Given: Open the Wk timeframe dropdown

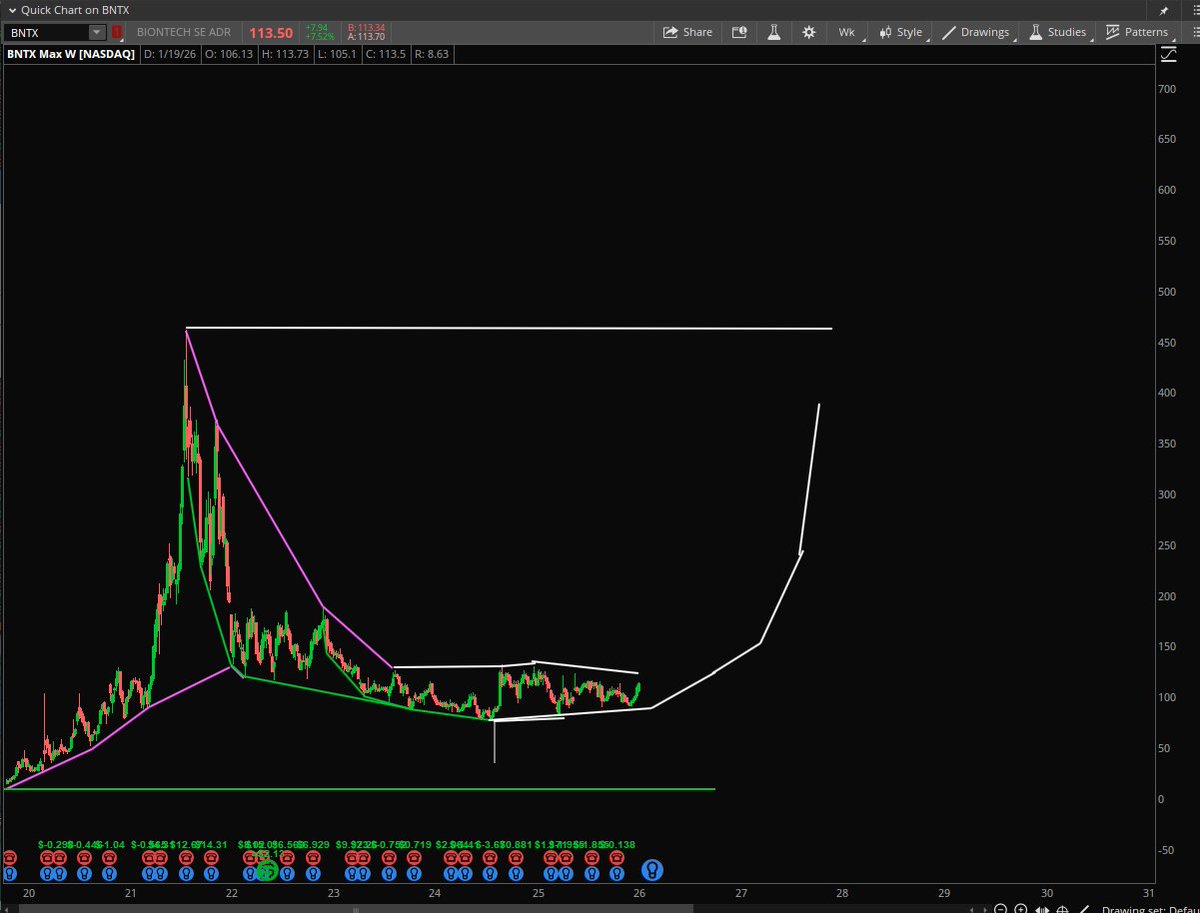Looking at the screenshot, I should pyautogui.click(x=847, y=32).
